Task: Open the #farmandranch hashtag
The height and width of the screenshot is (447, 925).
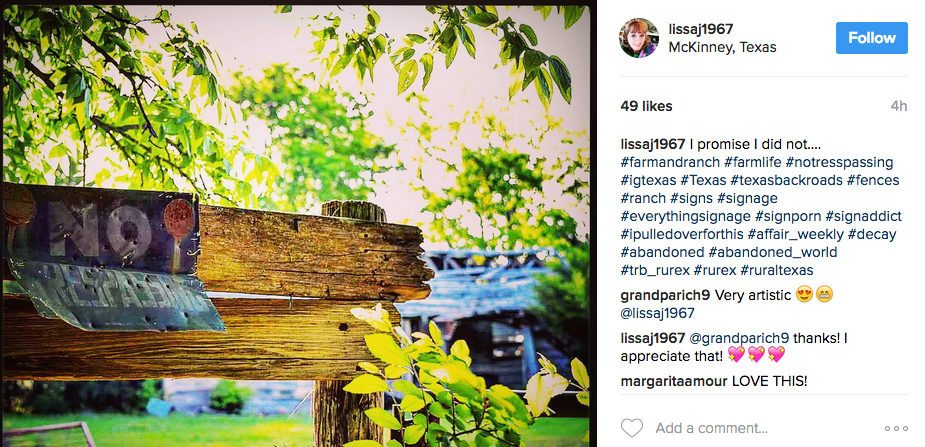Action: [x=670, y=162]
